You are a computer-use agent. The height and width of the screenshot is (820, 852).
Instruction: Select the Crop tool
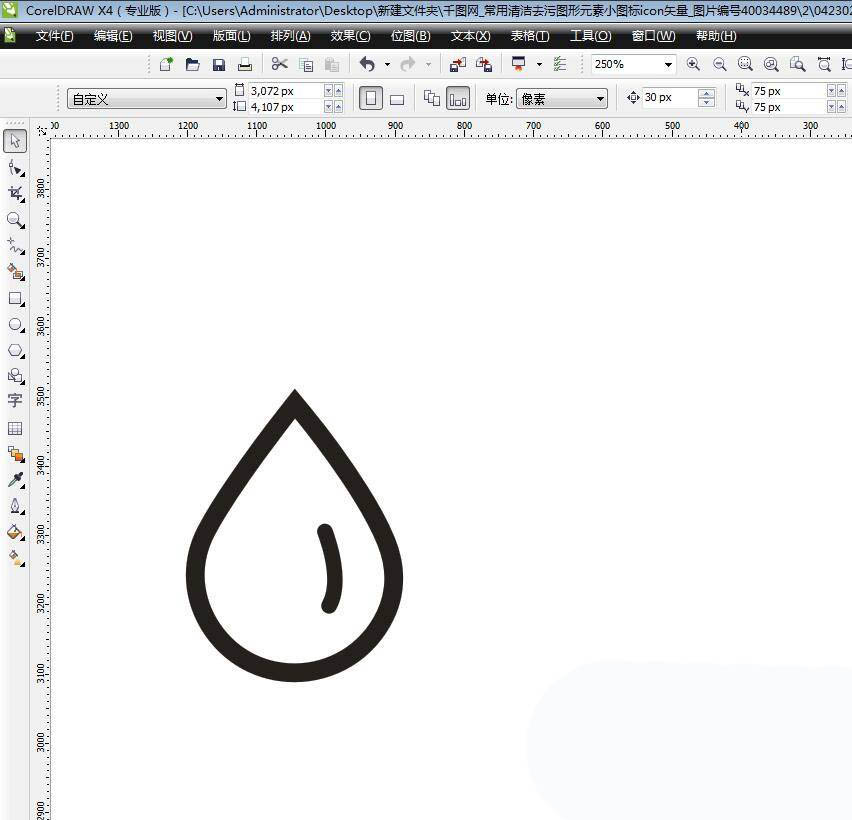click(x=15, y=193)
